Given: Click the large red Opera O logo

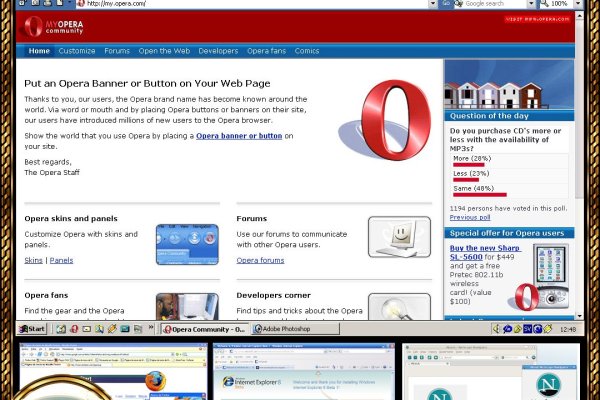Looking at the screenshot, I should (386, 118).
